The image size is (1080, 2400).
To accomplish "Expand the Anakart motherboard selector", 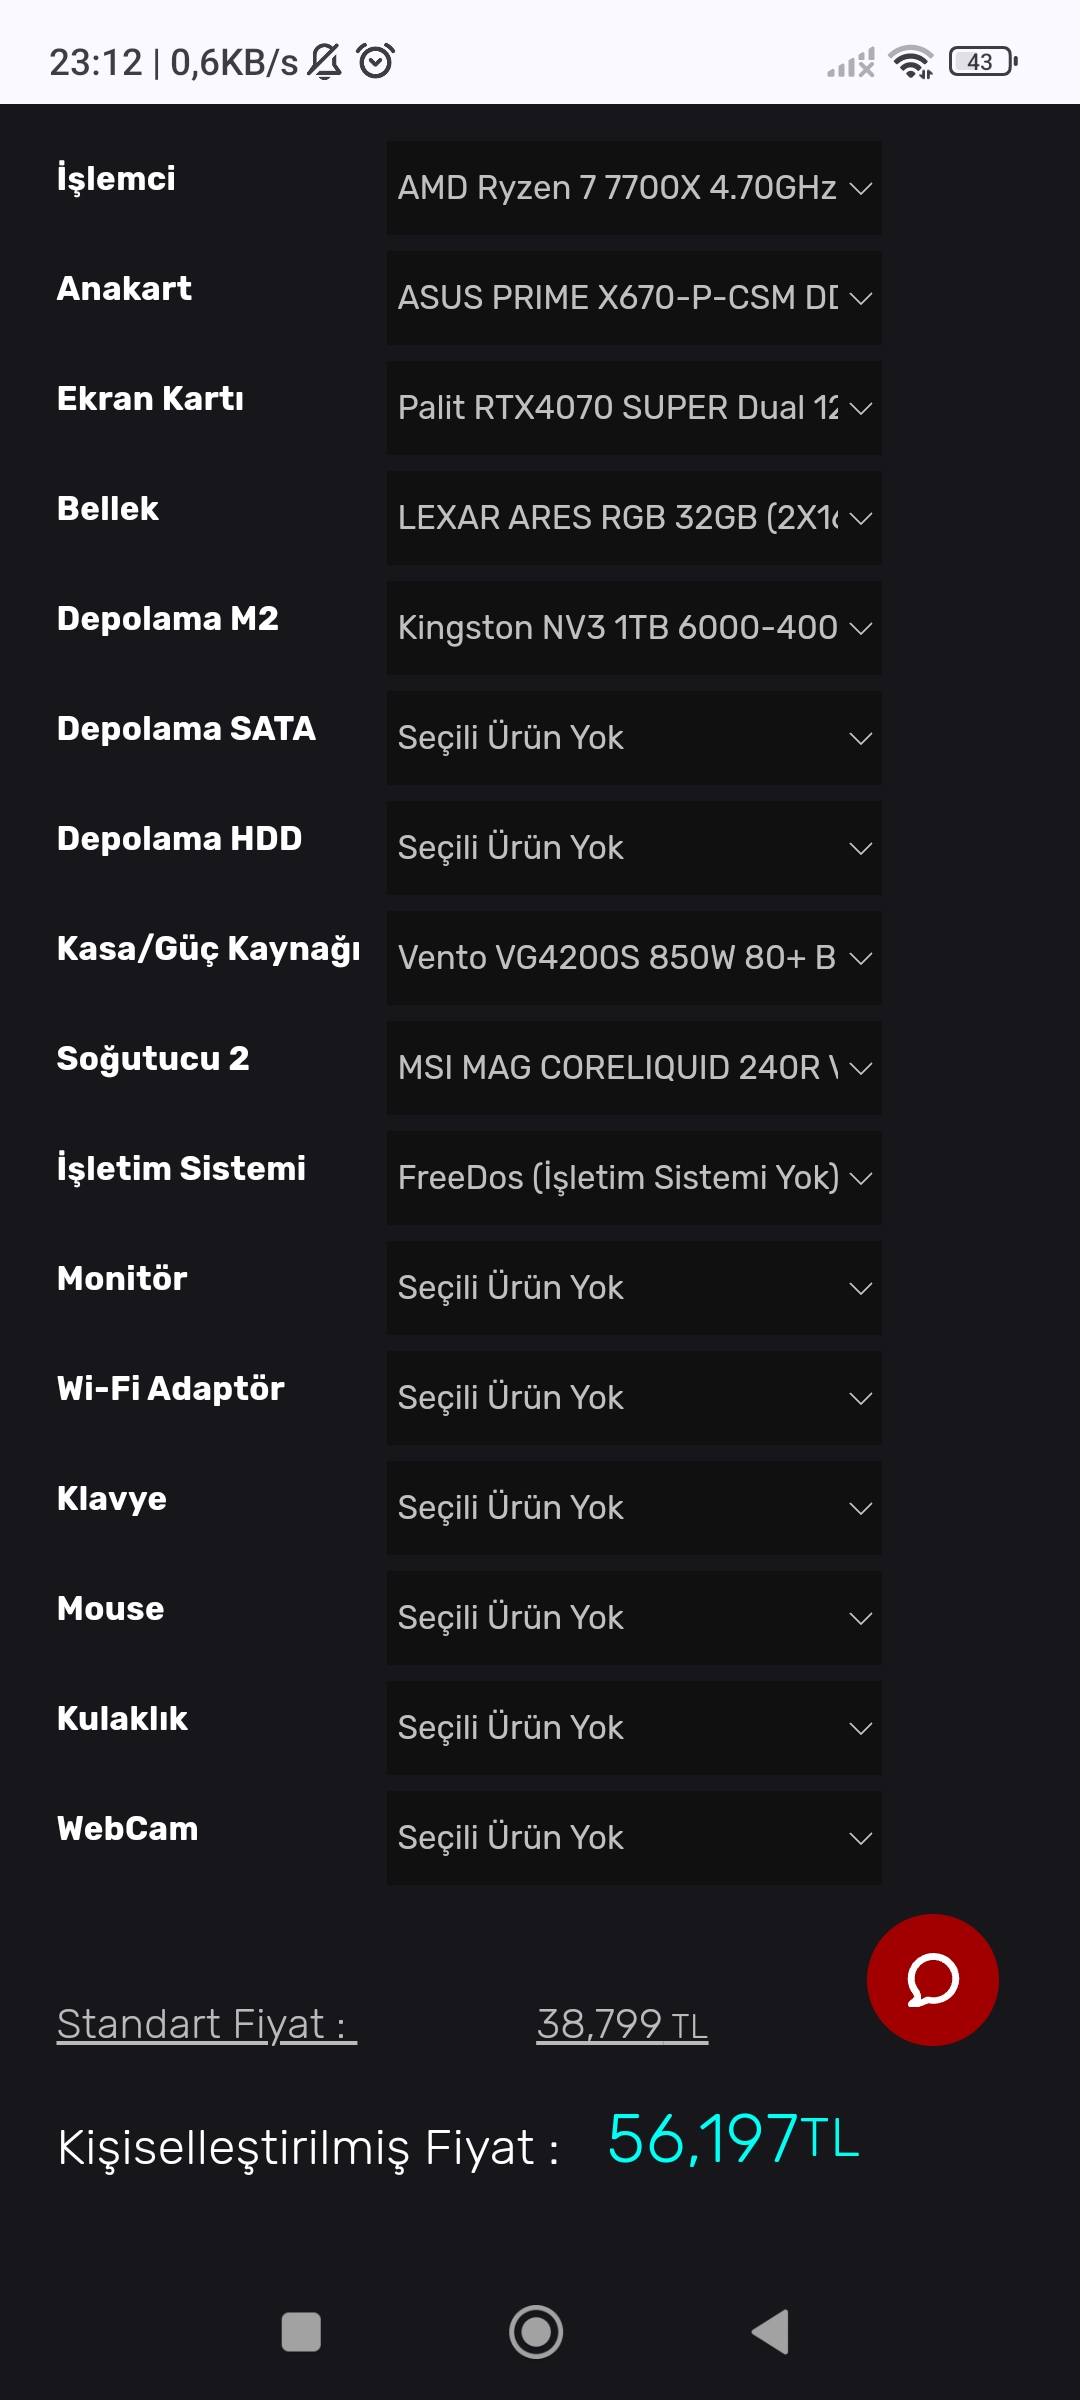I will [634, 298].
